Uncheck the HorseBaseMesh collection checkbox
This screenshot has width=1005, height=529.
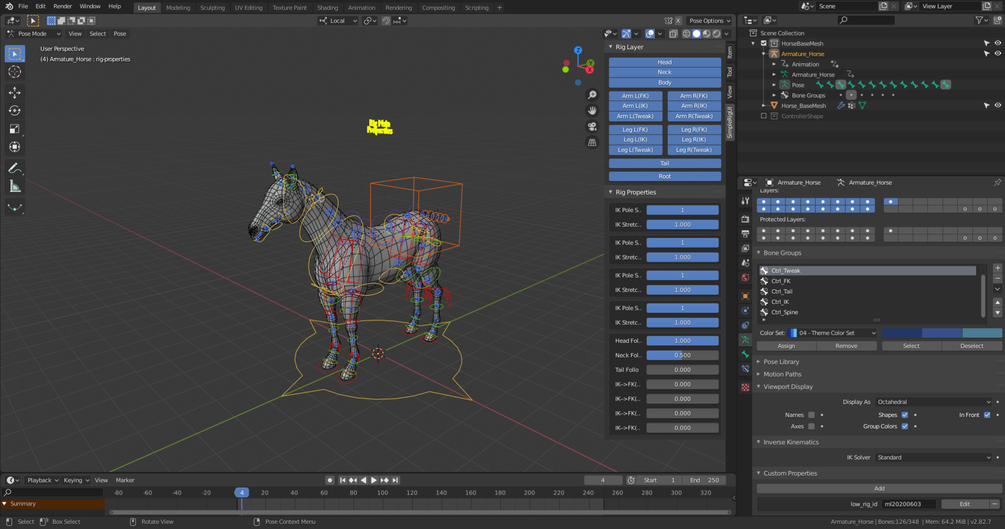[x=763, y=44]
